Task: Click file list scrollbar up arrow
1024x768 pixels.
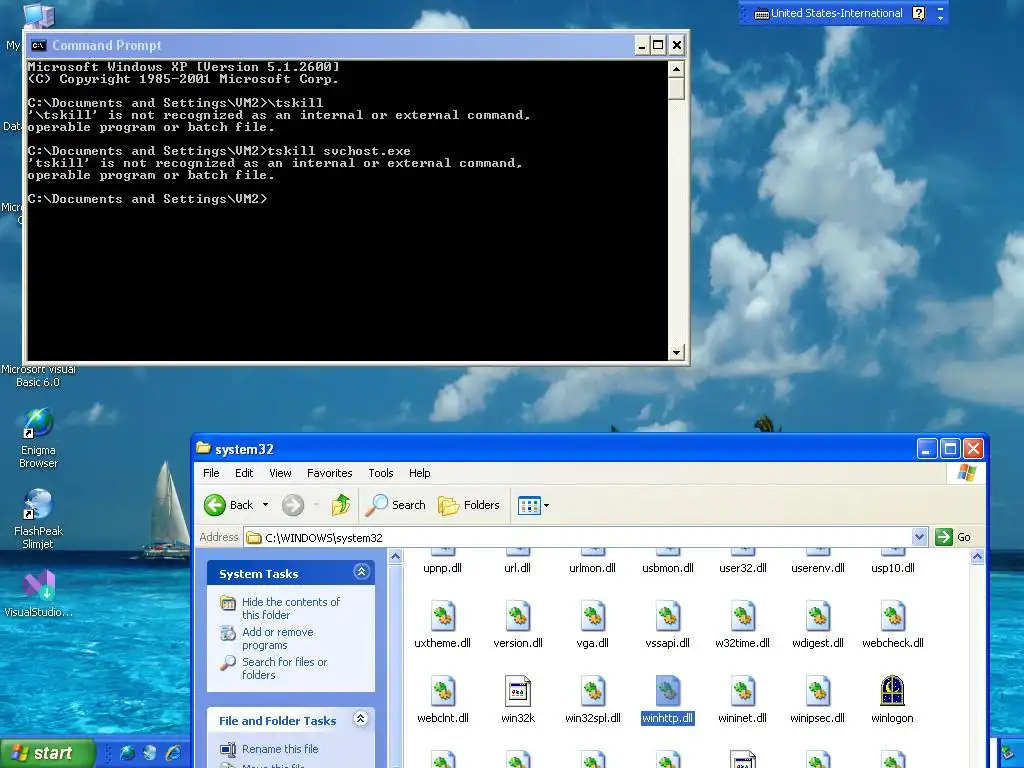Action: point(977,557)
